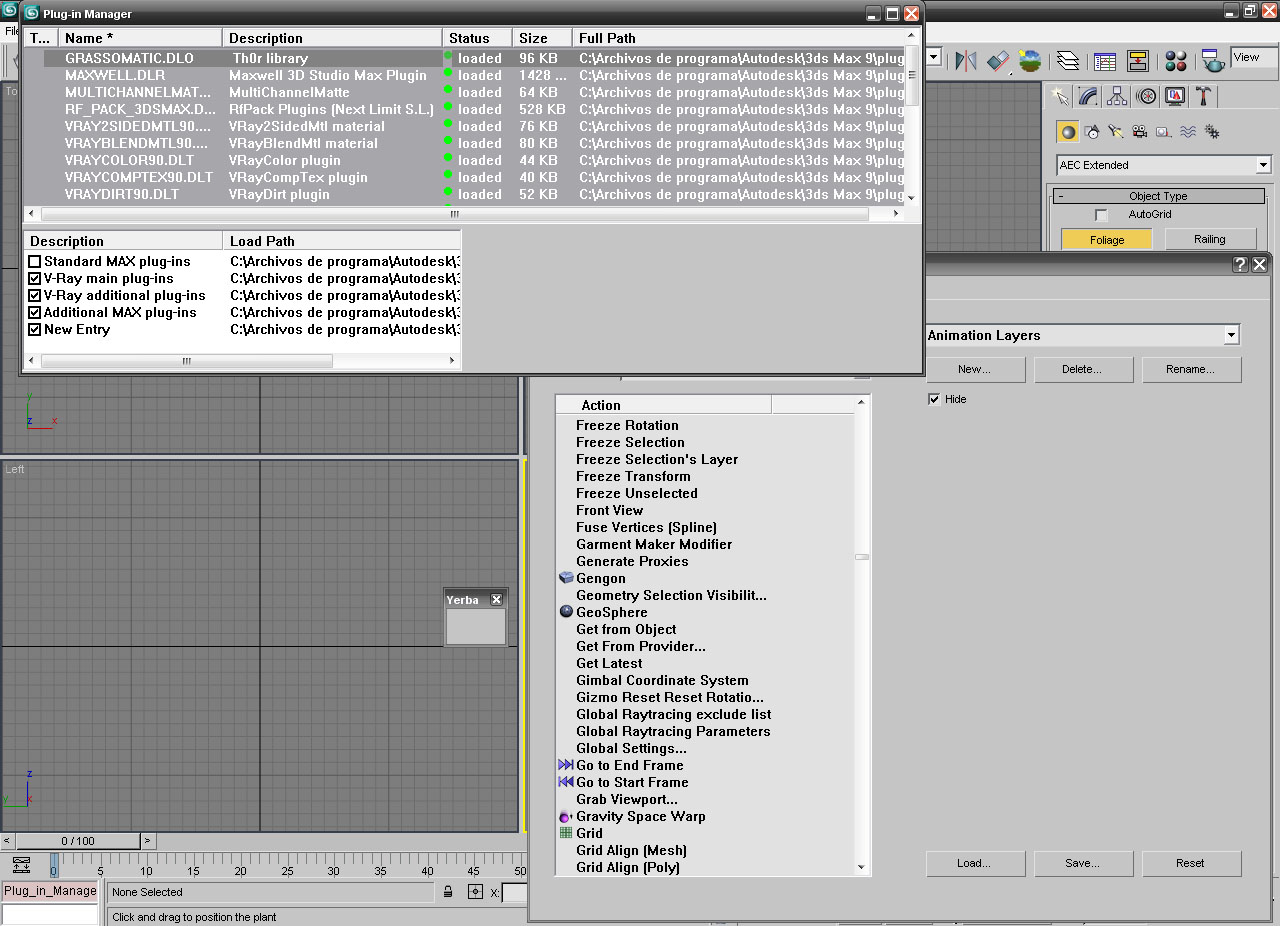The width and height of the screenshot is (1280, 926).
Task: Switch to Utilities panel hammer icon
Action: pyautogui.click(x=1204, y=96)
